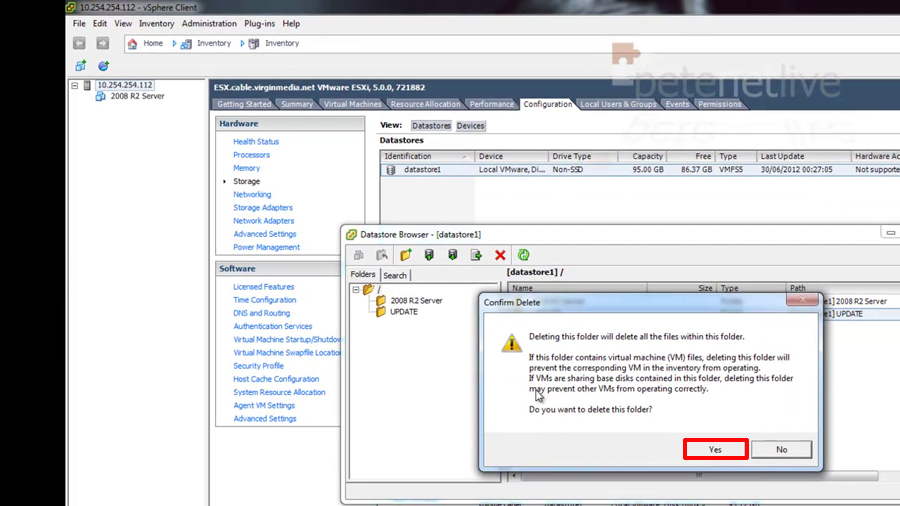Click Yes in the Confirm Delete dialog
This screenshot has width=900, height=506.
coord(715,449)
